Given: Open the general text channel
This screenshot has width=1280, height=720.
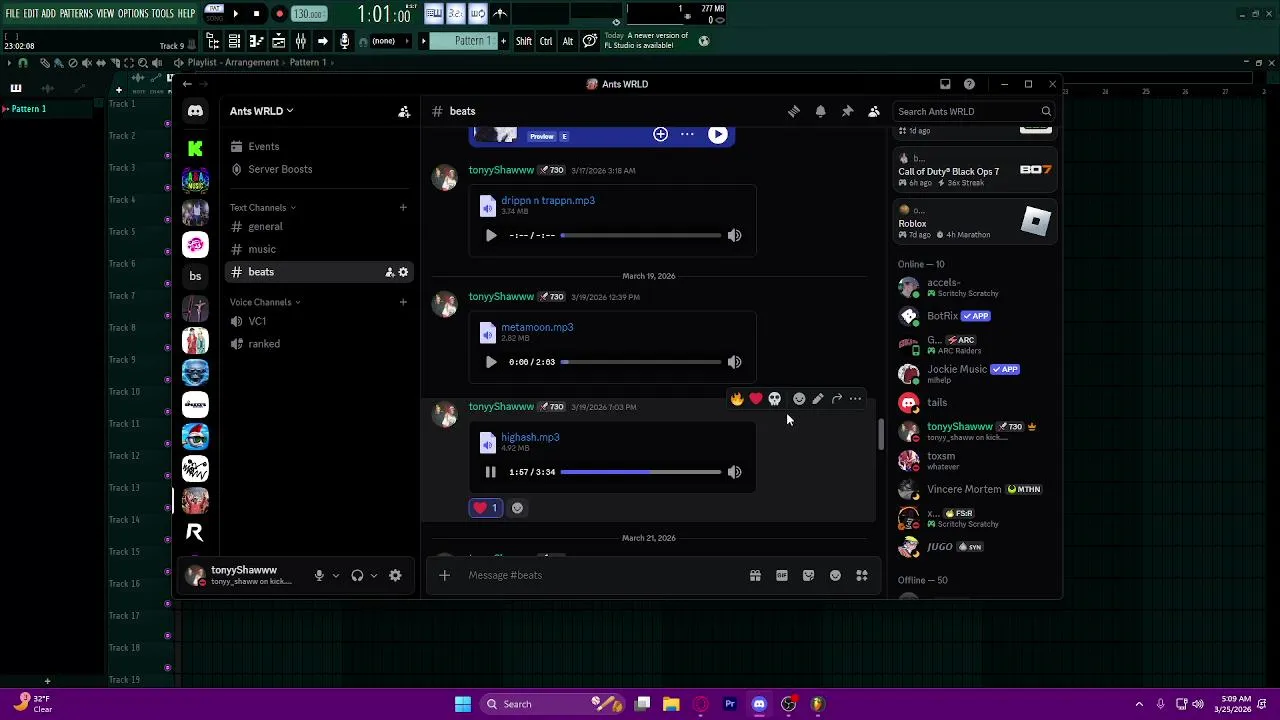Looking at the screenshot, I should 318,227.
